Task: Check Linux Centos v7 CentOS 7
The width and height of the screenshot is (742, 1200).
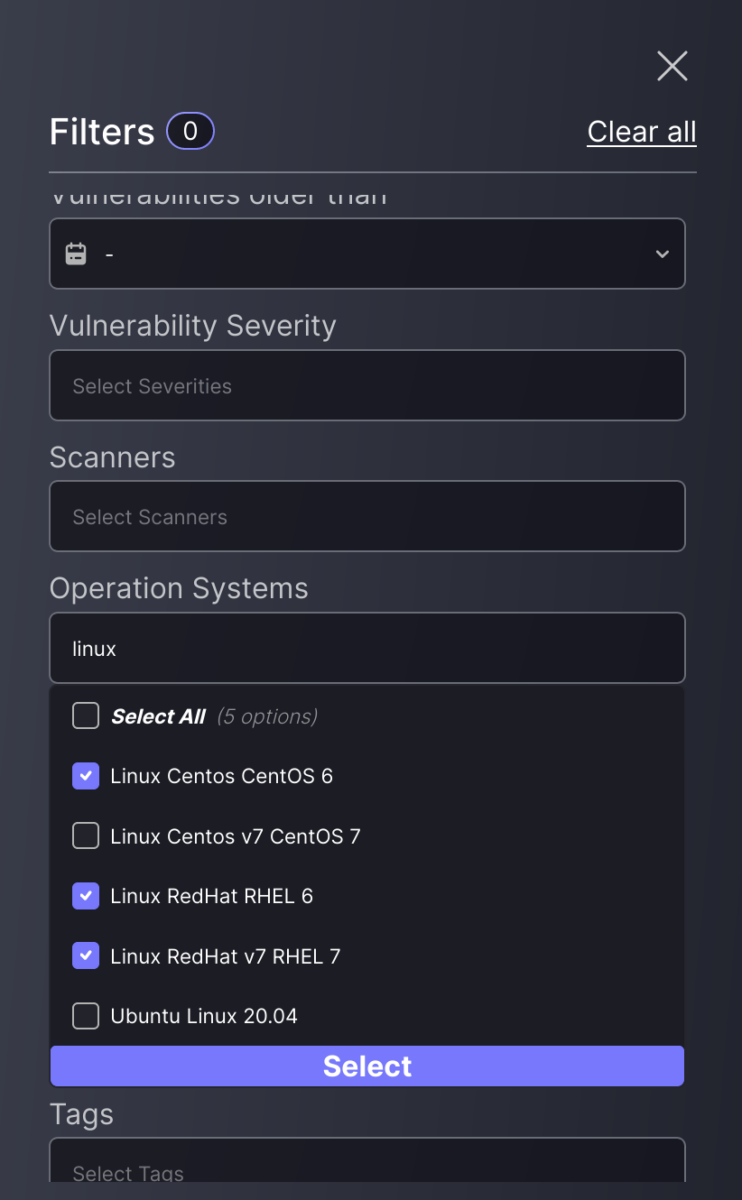Action: click(x=86, y=836)
